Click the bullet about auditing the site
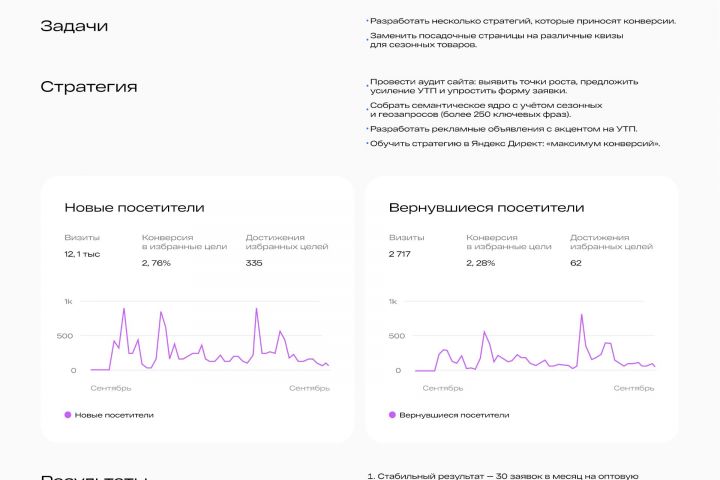This screenshot has height=480, width=720. point(503,86)
